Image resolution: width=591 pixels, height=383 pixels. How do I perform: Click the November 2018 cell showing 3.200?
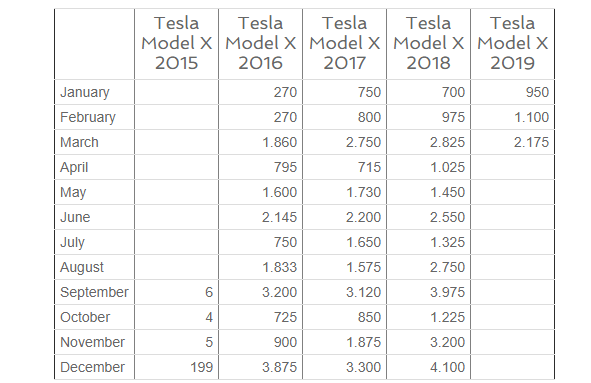point(429,342)
